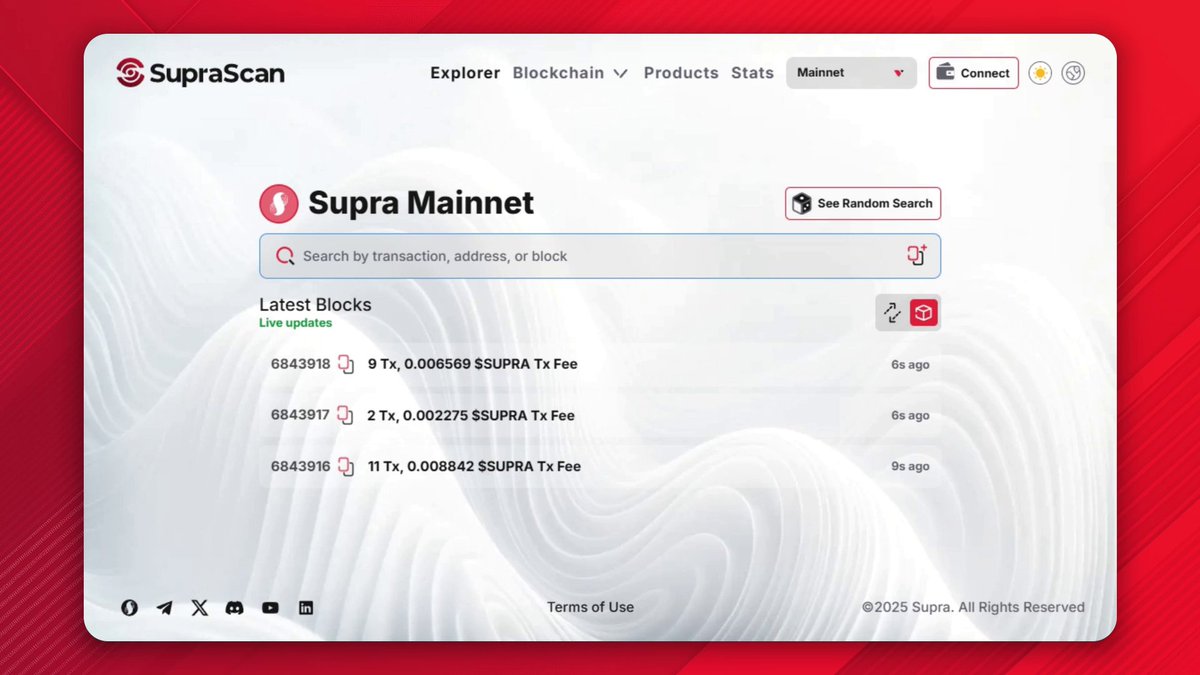Click the SupraScan logo
Image resolution: width=1200 pixels, height=675 pixels.
200,73
